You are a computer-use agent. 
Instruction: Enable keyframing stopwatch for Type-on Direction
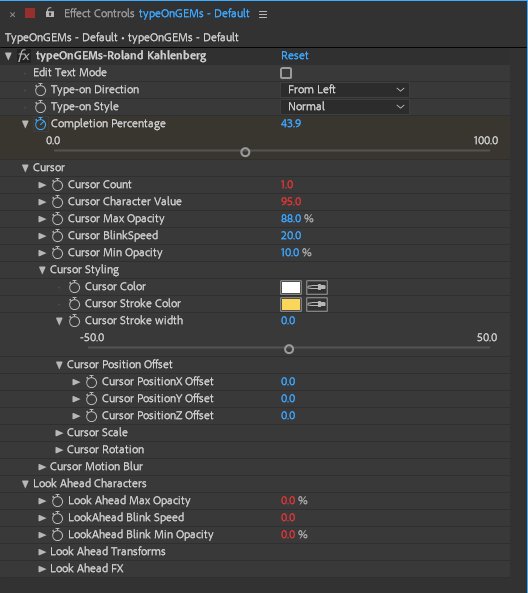click(x=40, y=90)
